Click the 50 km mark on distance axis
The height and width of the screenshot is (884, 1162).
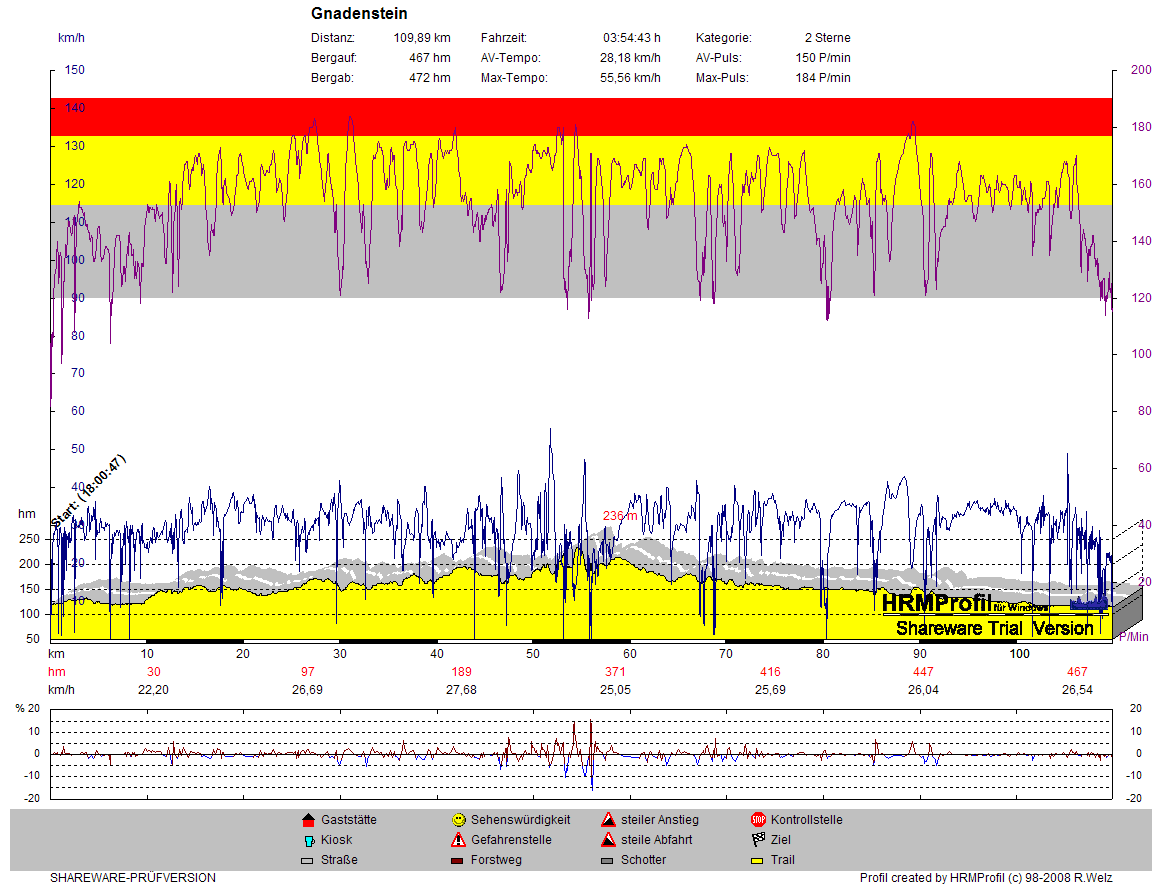533,653
